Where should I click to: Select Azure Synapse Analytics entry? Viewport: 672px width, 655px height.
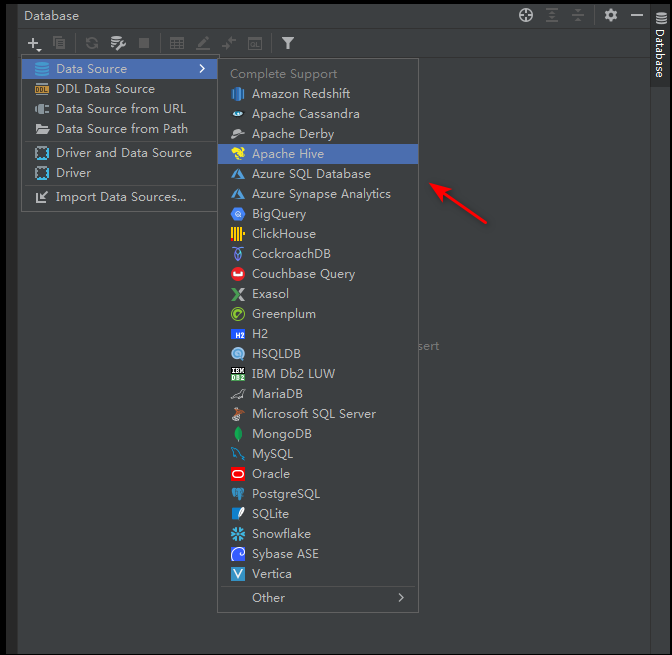318,194
